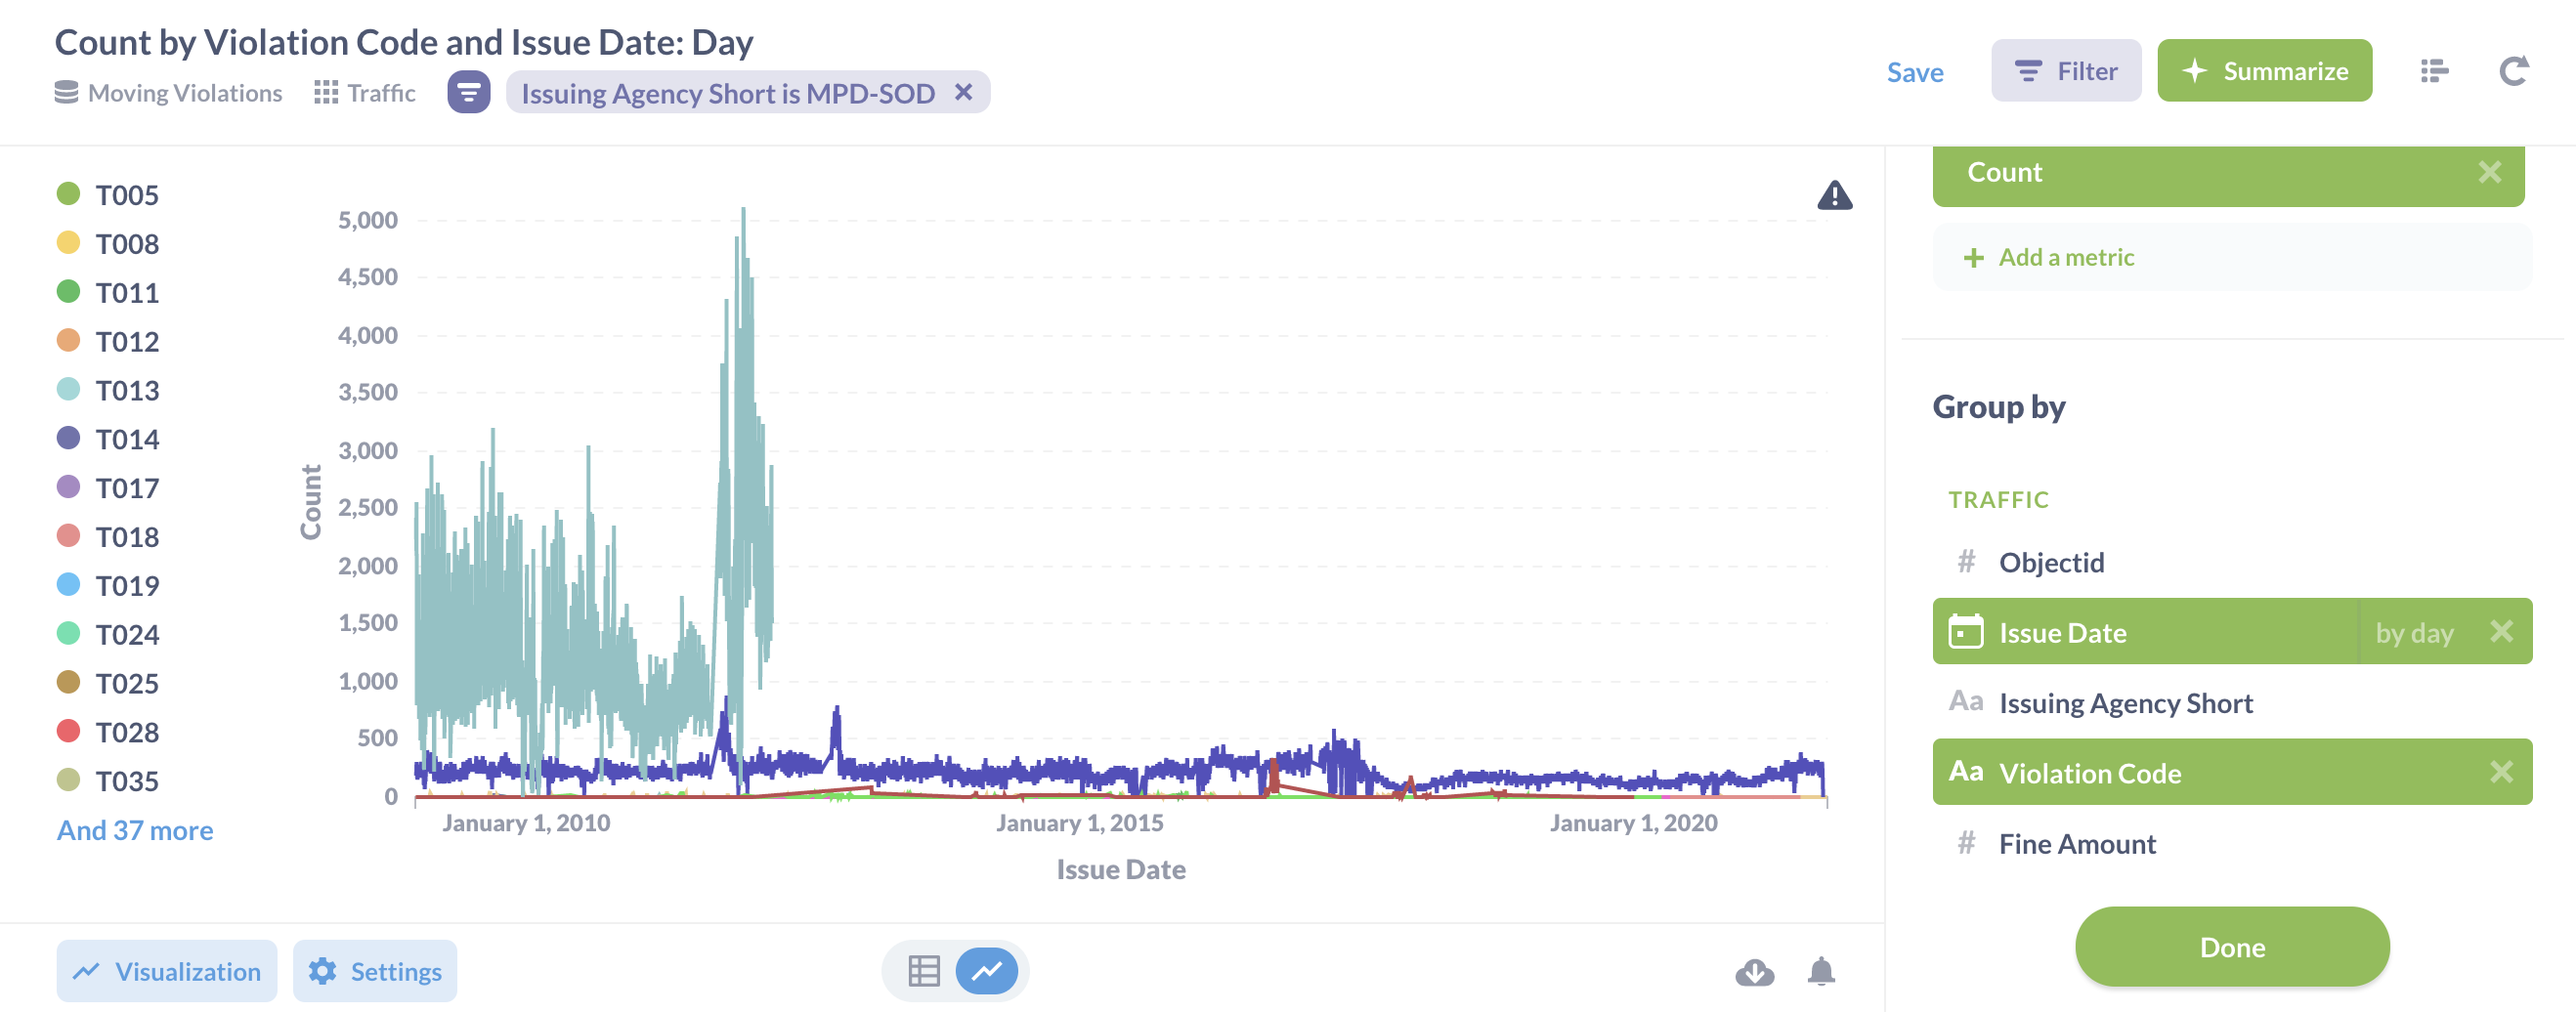This screenshot has height=1012, width=2576.
Task: Open the 'by day' granularity dropdown
Action: click(2413, 633)
